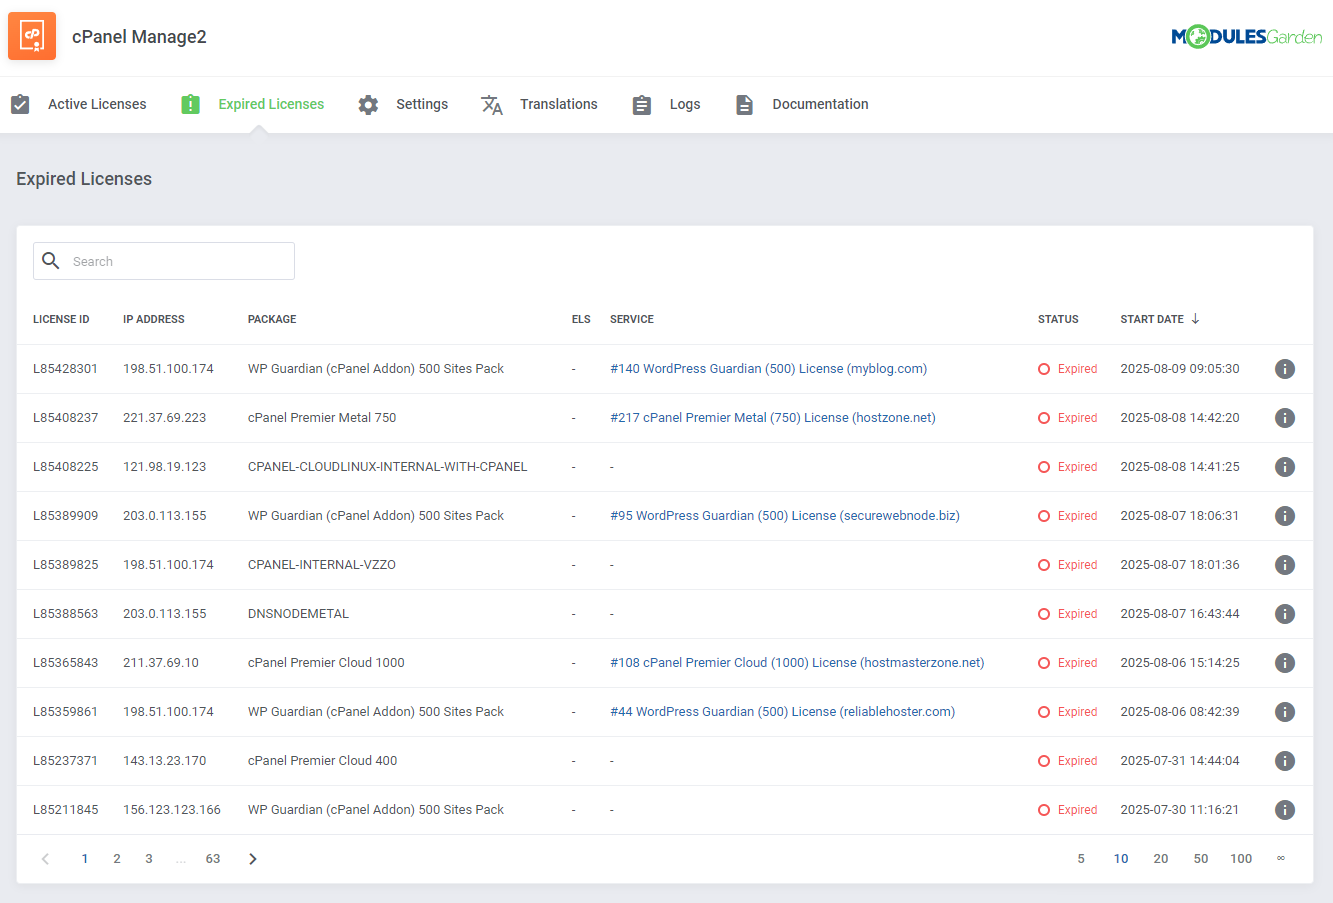Switch to the Active Licenses tab
The image size is (1333, 903).
pos(97,103)
